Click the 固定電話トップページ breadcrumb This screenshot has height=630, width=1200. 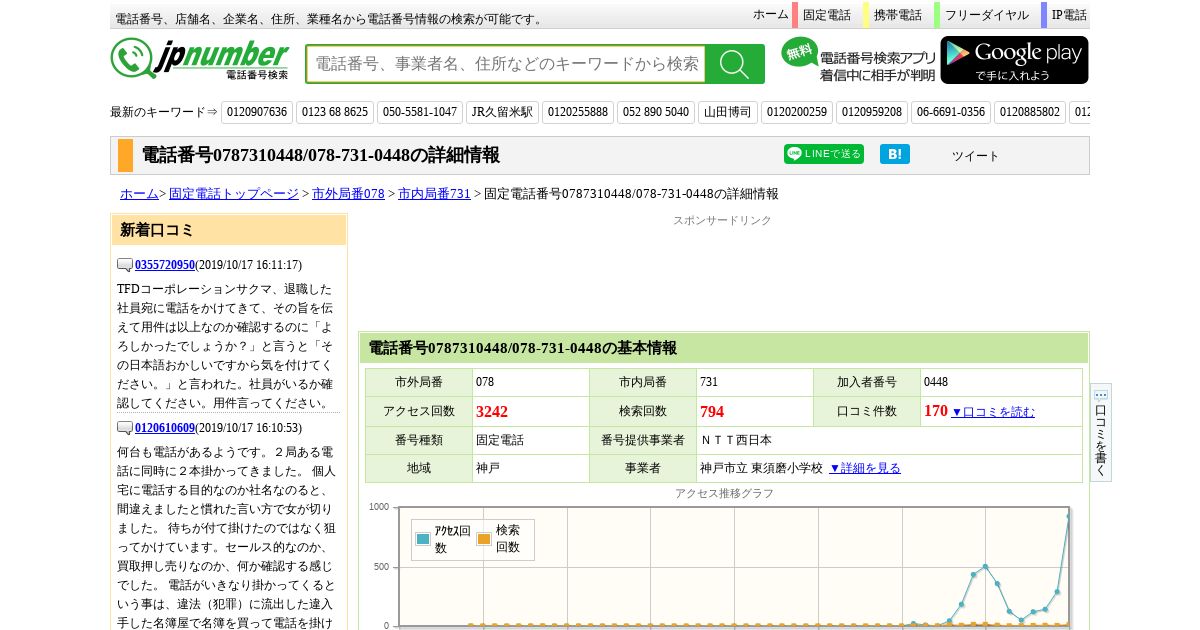[233, 194]
